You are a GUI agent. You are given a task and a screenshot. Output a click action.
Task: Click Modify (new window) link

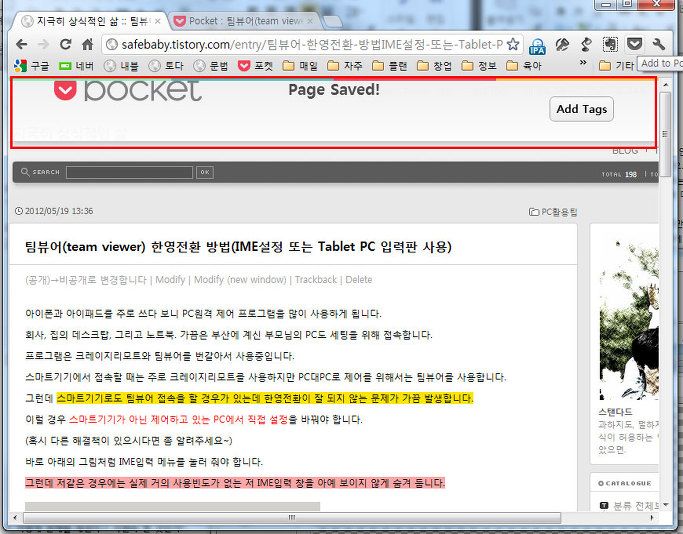pyautogui.click(x=240, y=280)
